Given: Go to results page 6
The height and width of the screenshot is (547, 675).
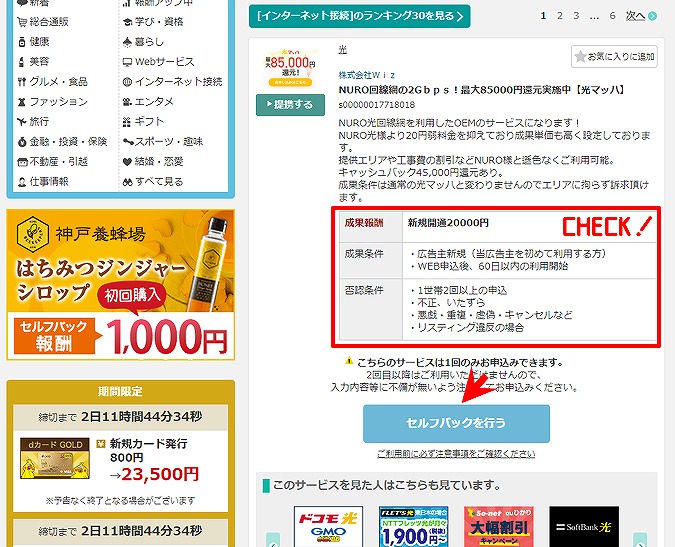Looking at the screenshot, I should [x=612, y=16].
